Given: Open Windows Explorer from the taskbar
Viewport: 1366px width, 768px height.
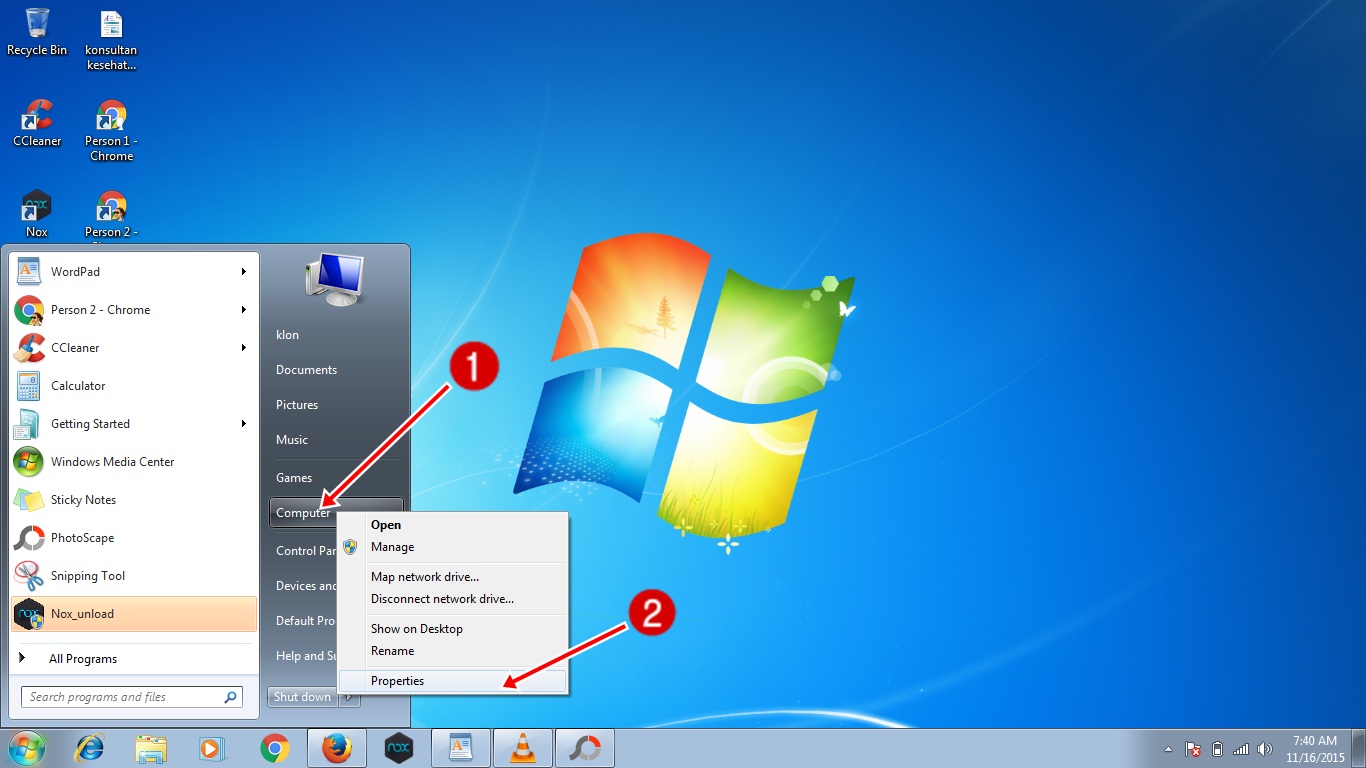Looking at the screenshot, I should point(152,748).
